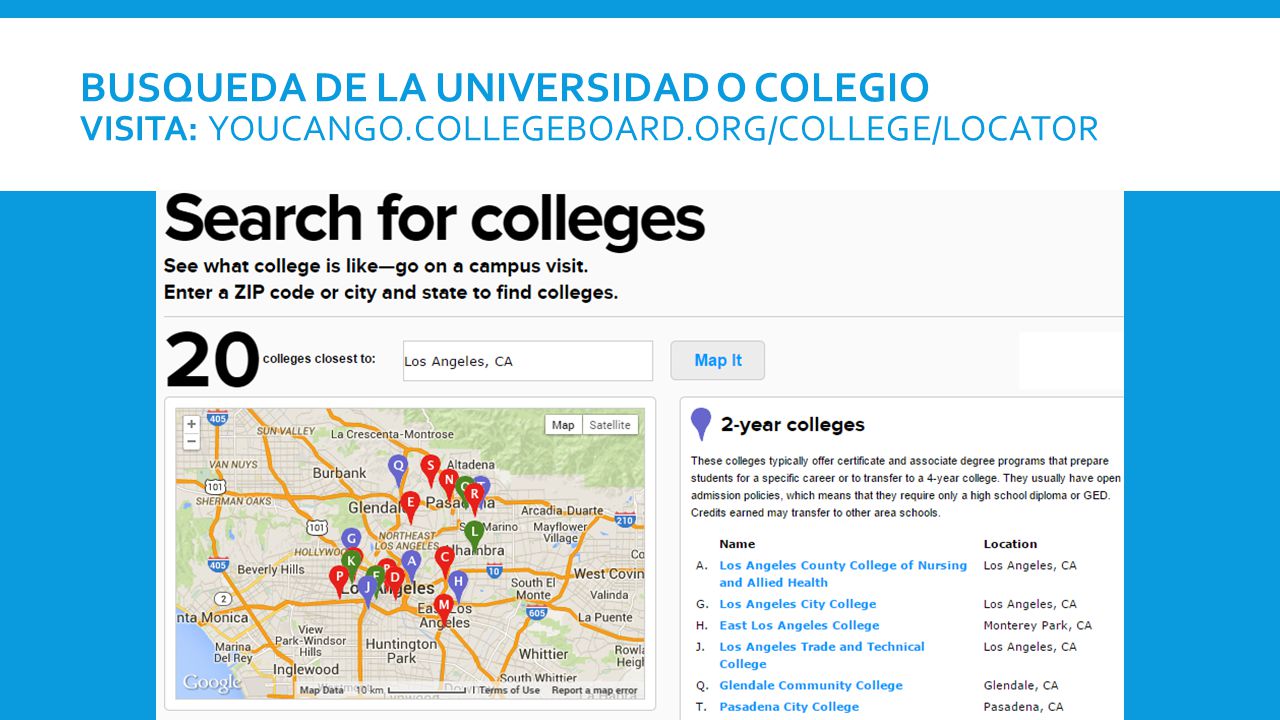The image size is (1280, 720).
Task: Open East Los Angeles College link
Action: pos(799,625)
